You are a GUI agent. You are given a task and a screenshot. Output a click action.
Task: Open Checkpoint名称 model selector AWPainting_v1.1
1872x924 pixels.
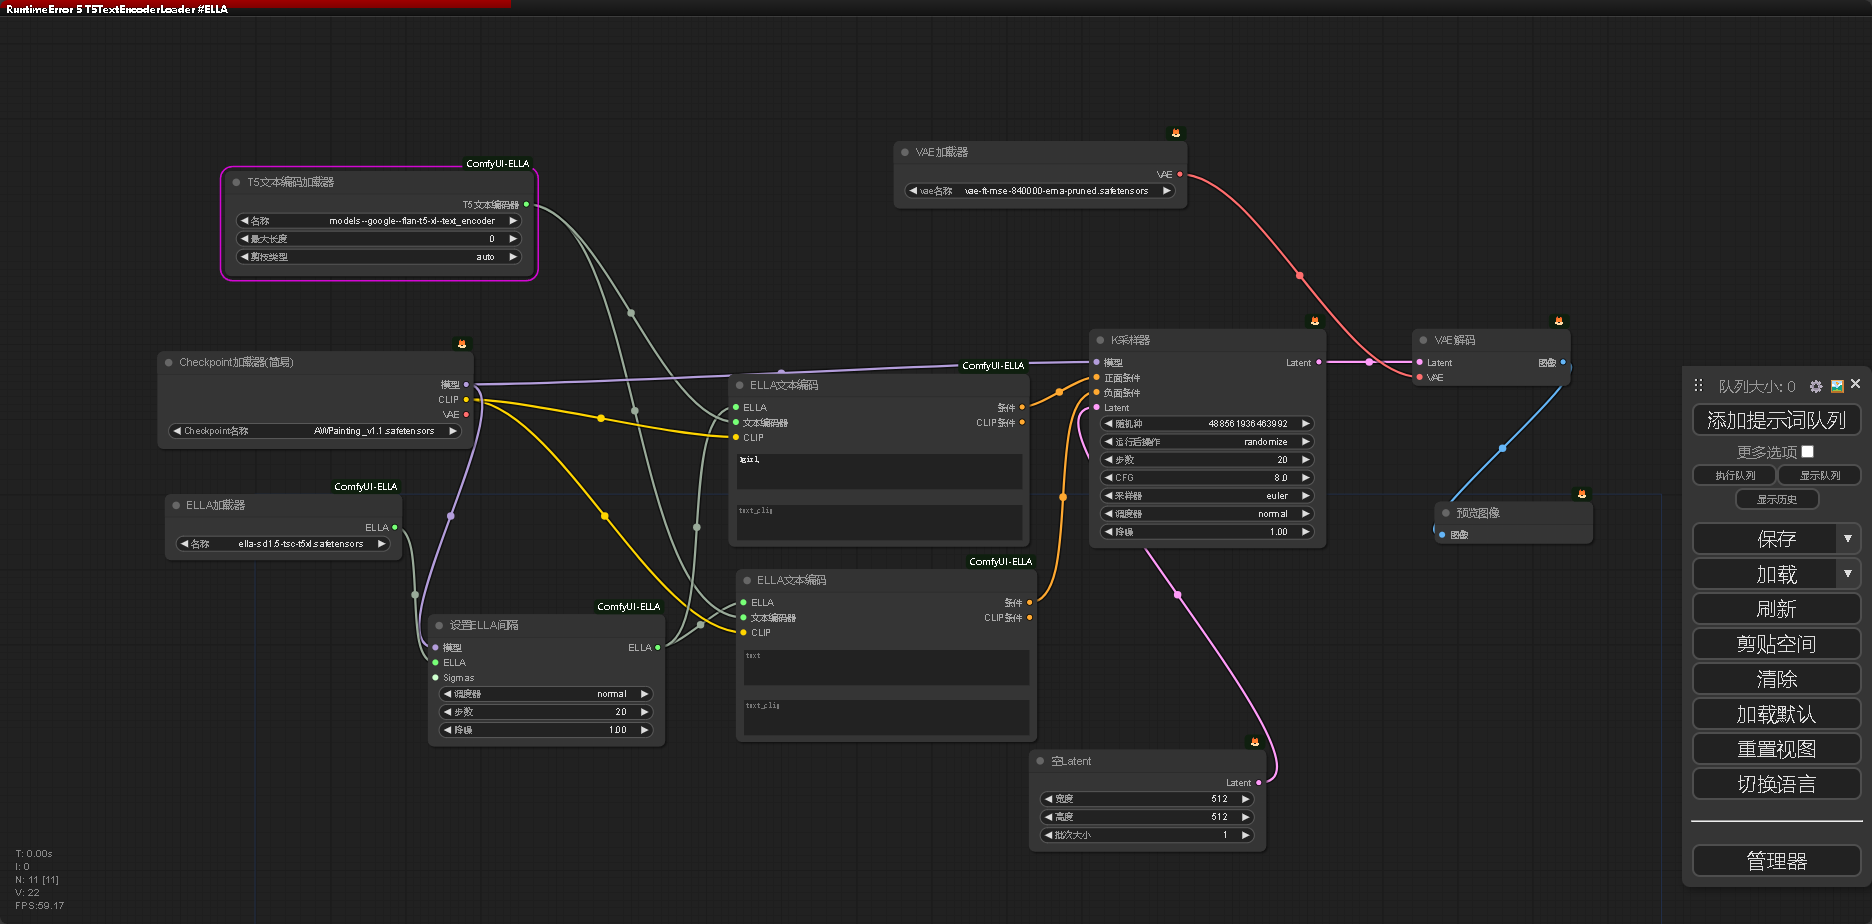pos(315,431)
